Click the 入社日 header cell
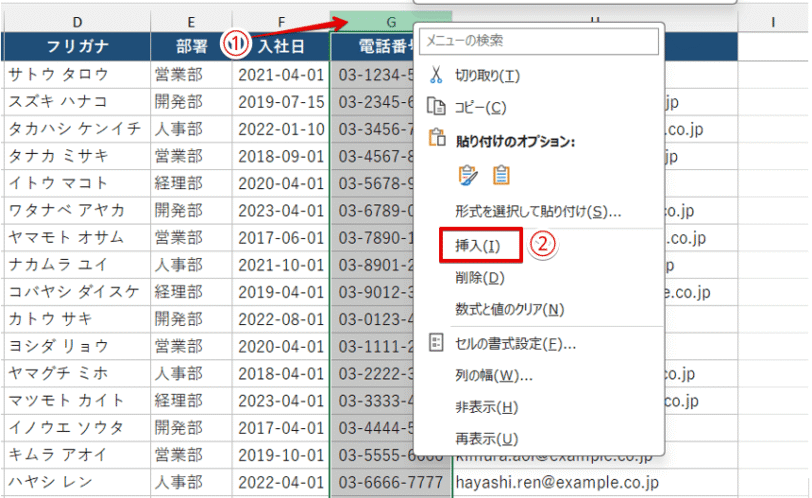This screenshot has width=812, height=498. click(x=281, y=47)
